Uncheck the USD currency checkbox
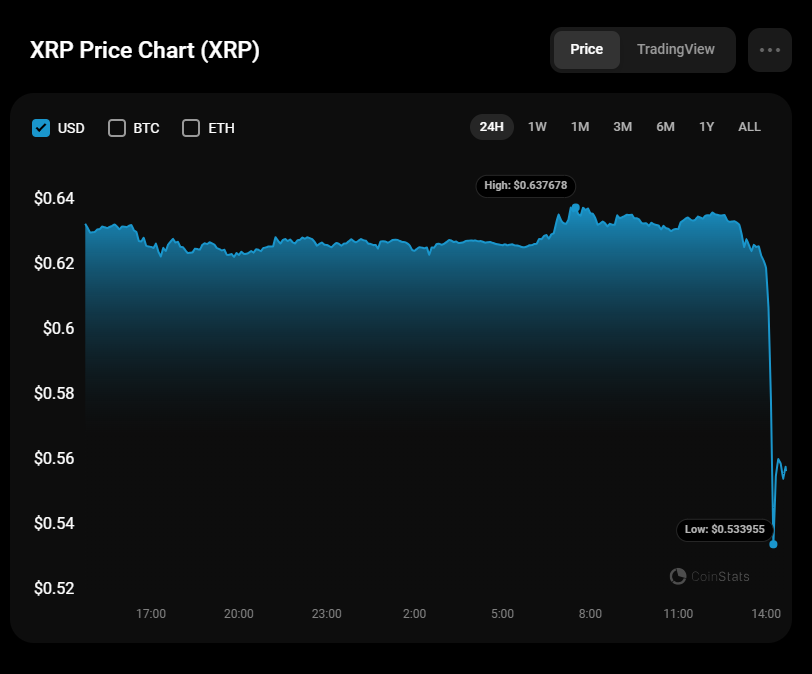 41,128
